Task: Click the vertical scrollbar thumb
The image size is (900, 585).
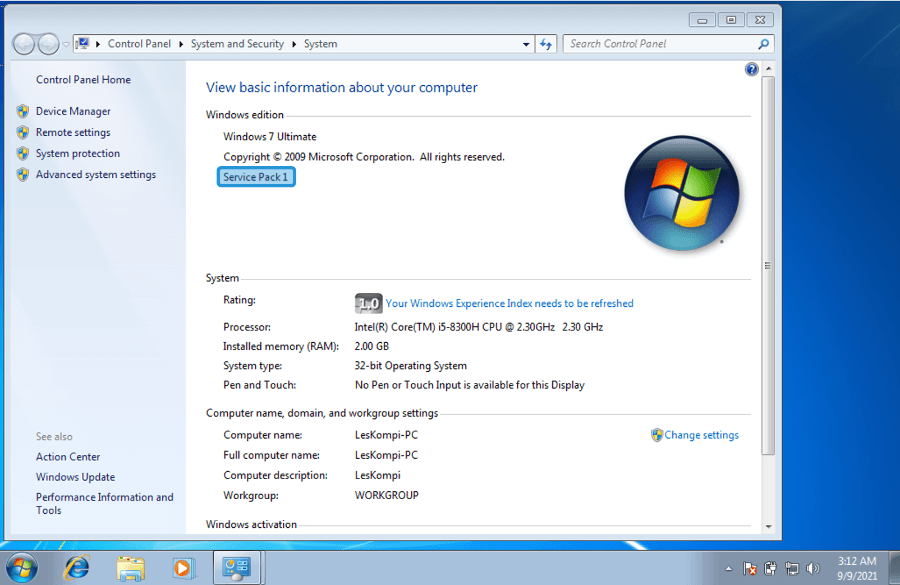Action: pyautogui.click(x=769, y=265)
